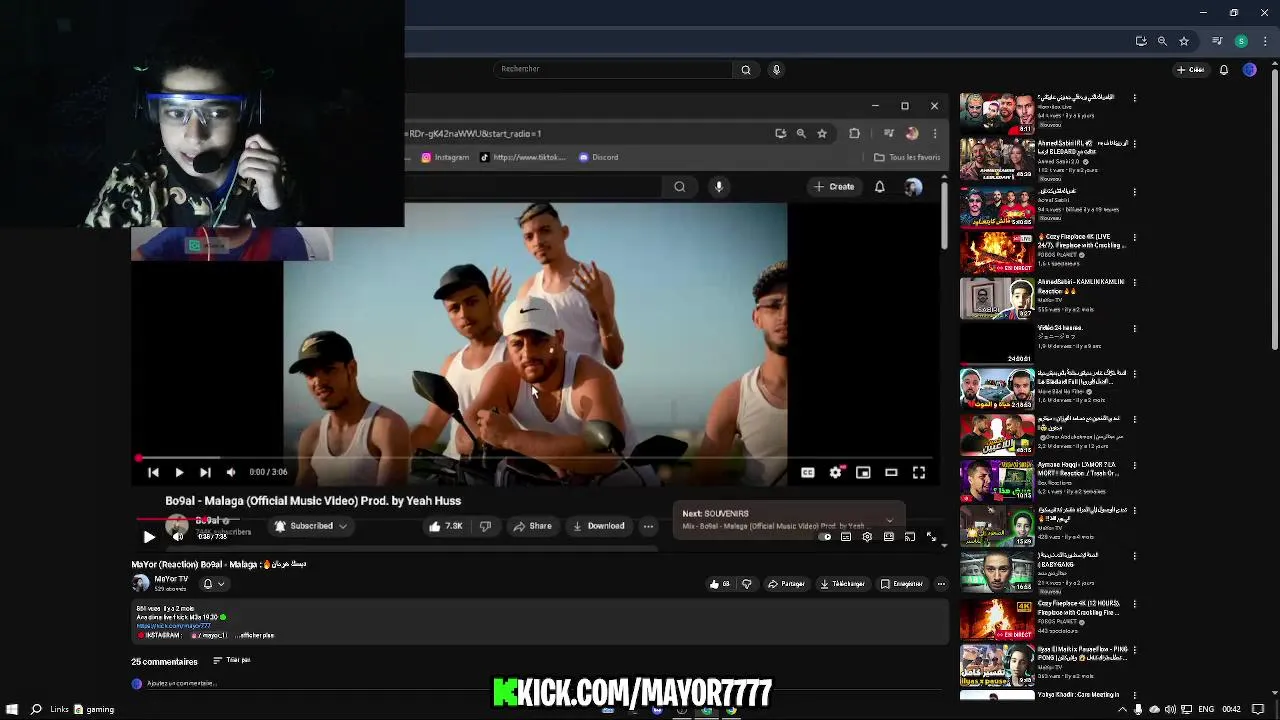Enable theater mode on inner player
The height and width of the screenshot is (720, 1280).
pyautogui.click(x=891, y=472)
